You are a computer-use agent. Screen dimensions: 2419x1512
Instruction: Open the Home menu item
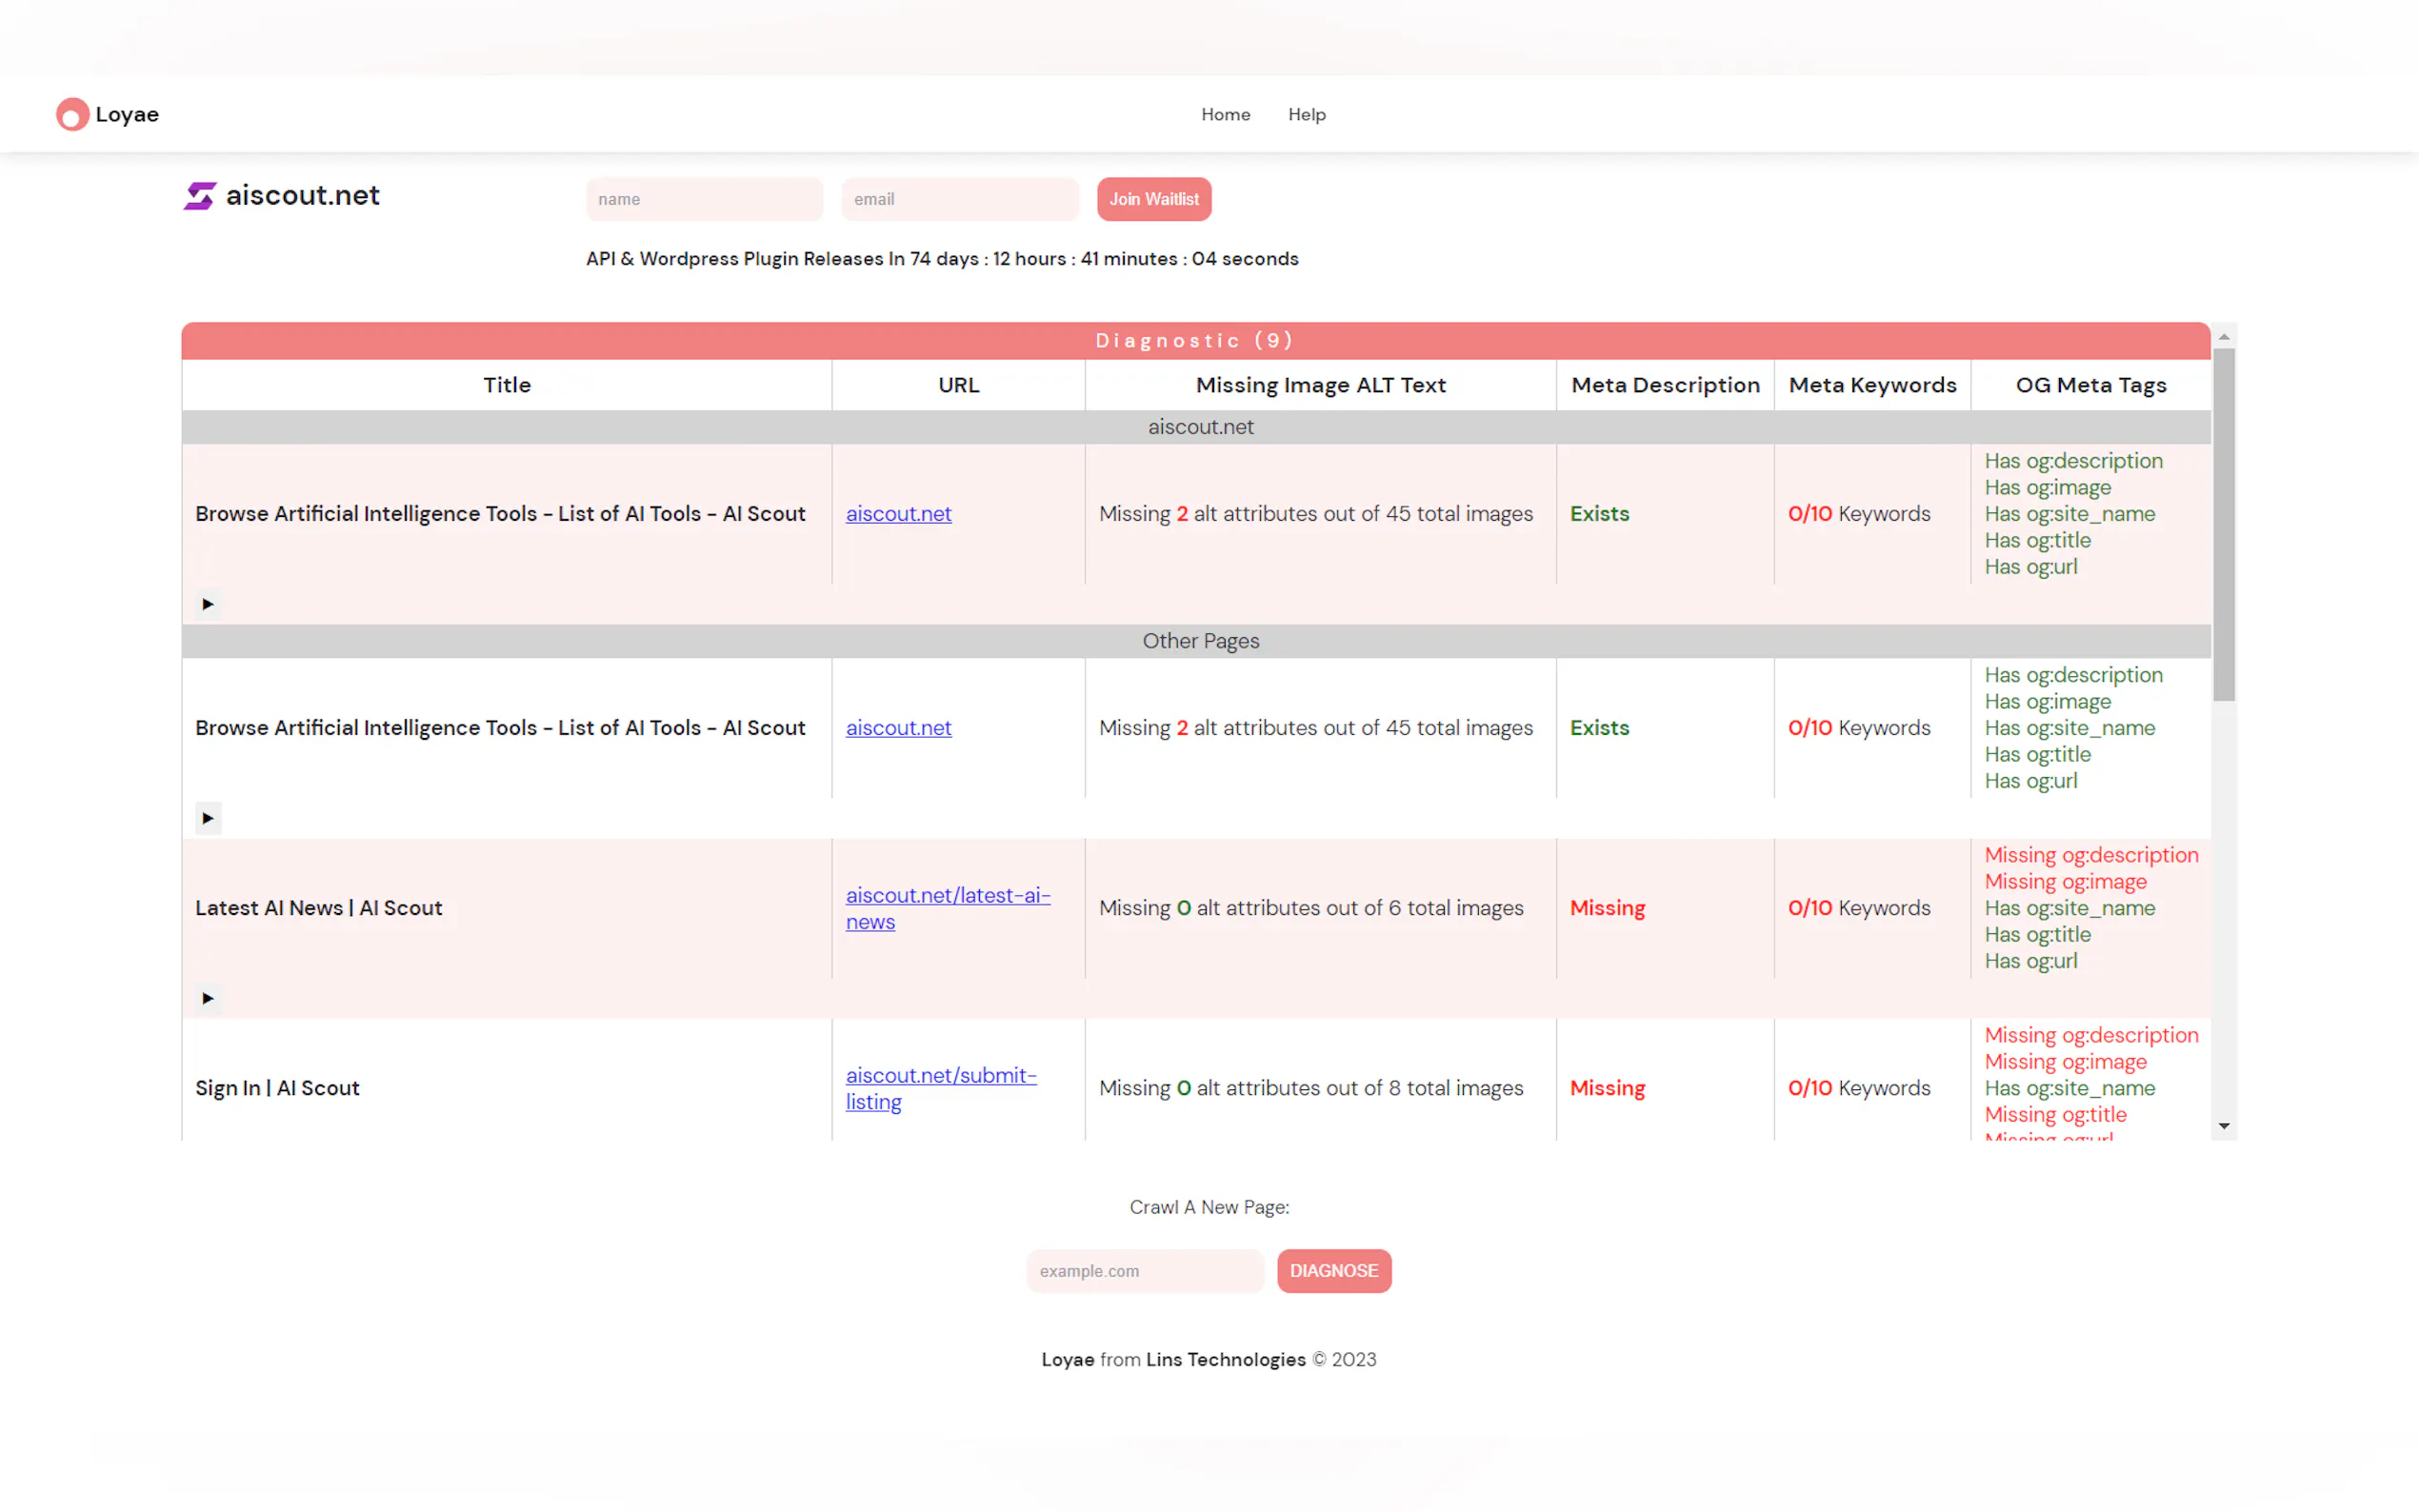pyautogui.click(x=1225, y=114)
